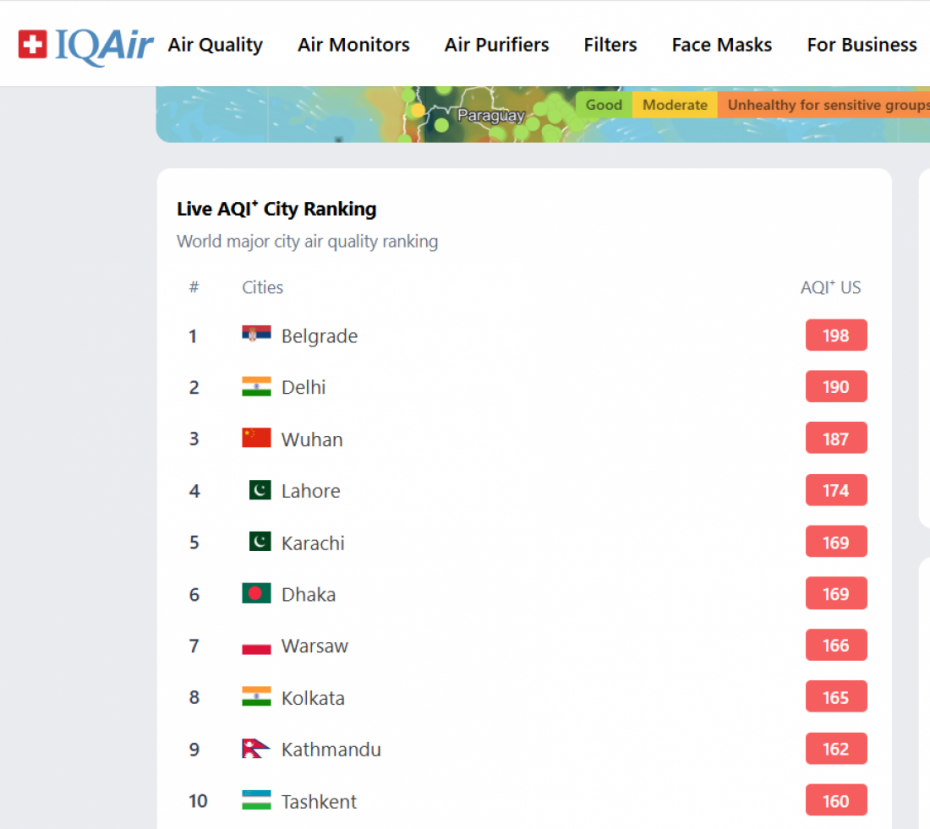Open the Air Monitors menu item
Screen dimensions: 930x829
click(x=353, y=44)
